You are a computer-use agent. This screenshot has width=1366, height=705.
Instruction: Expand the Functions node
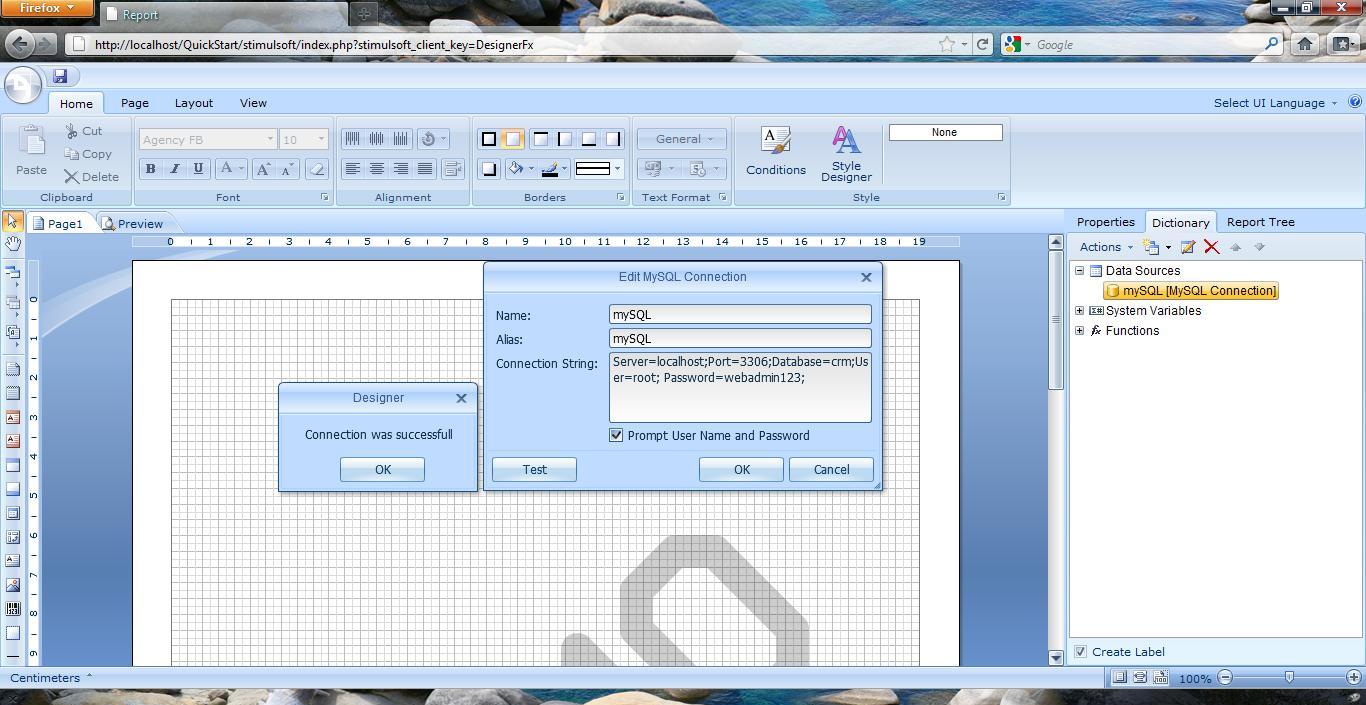coord(1080,330)
